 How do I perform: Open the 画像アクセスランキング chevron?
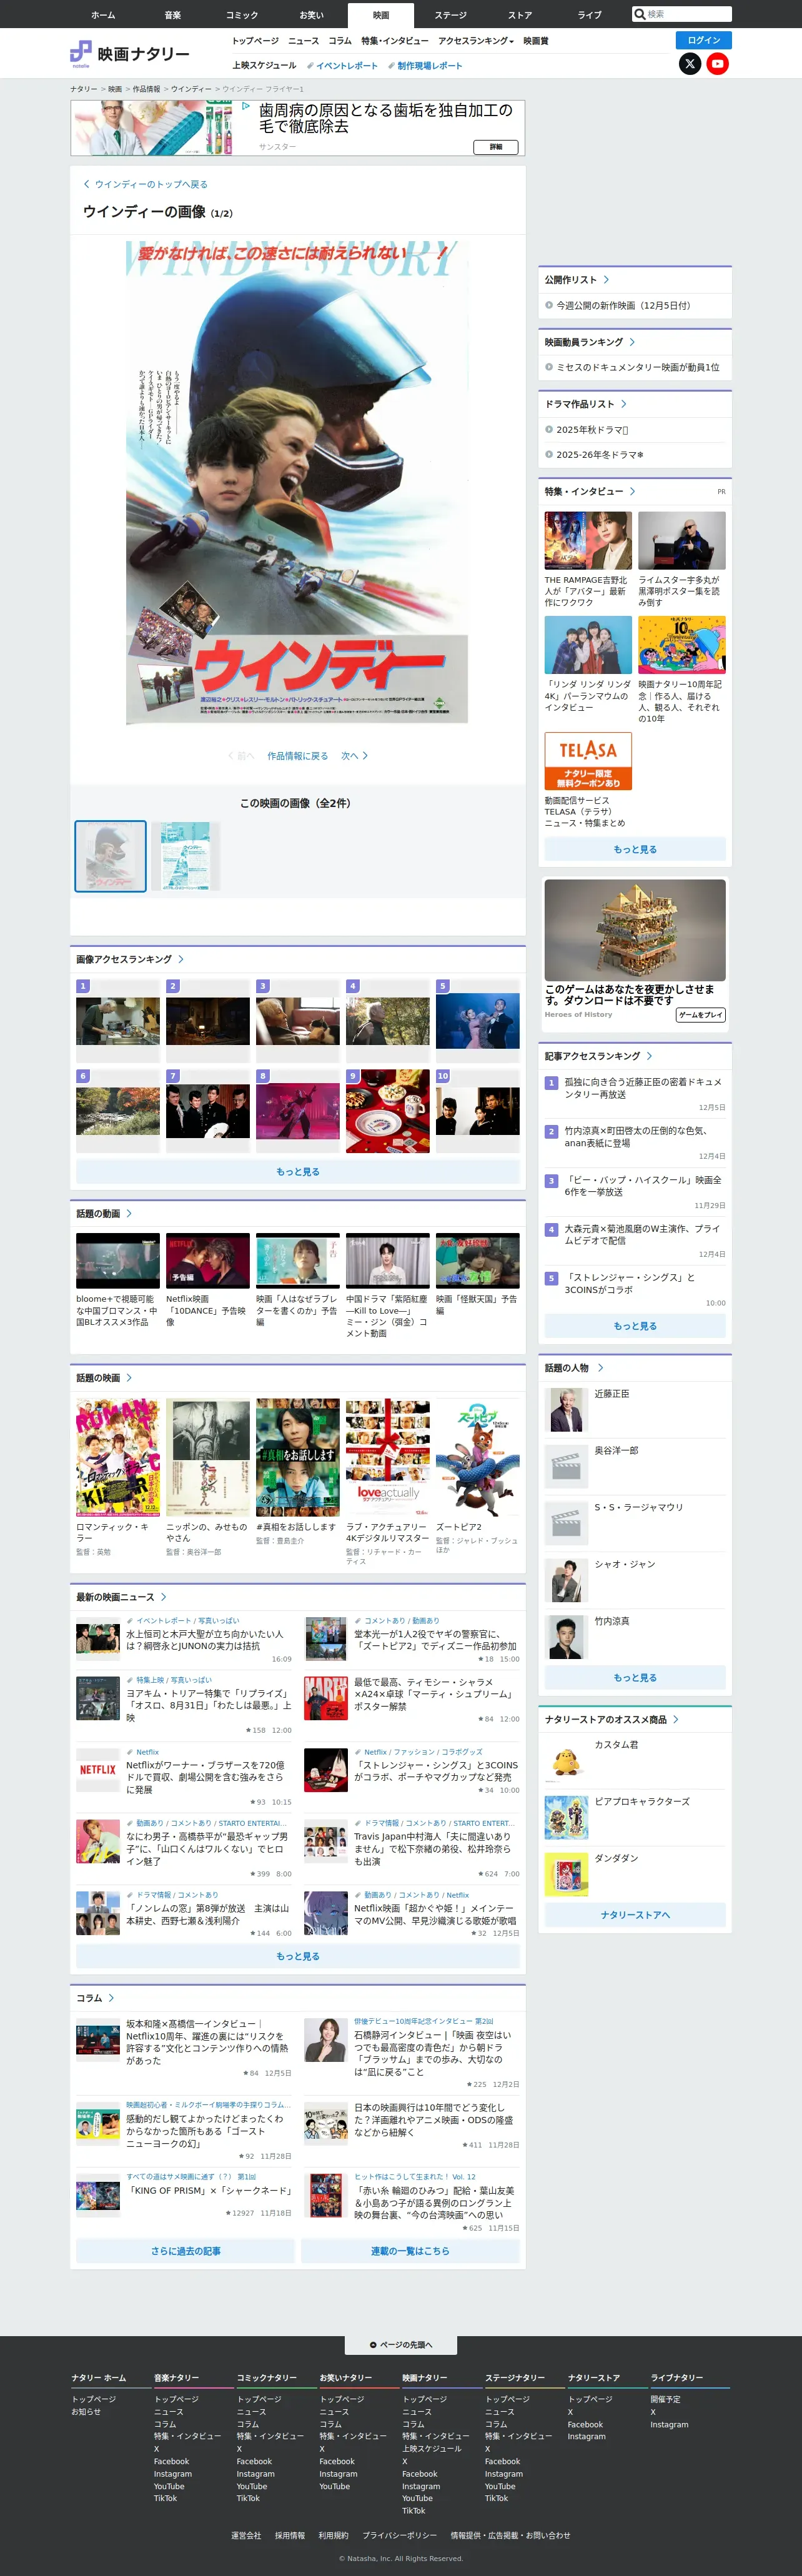coord(181,959)
